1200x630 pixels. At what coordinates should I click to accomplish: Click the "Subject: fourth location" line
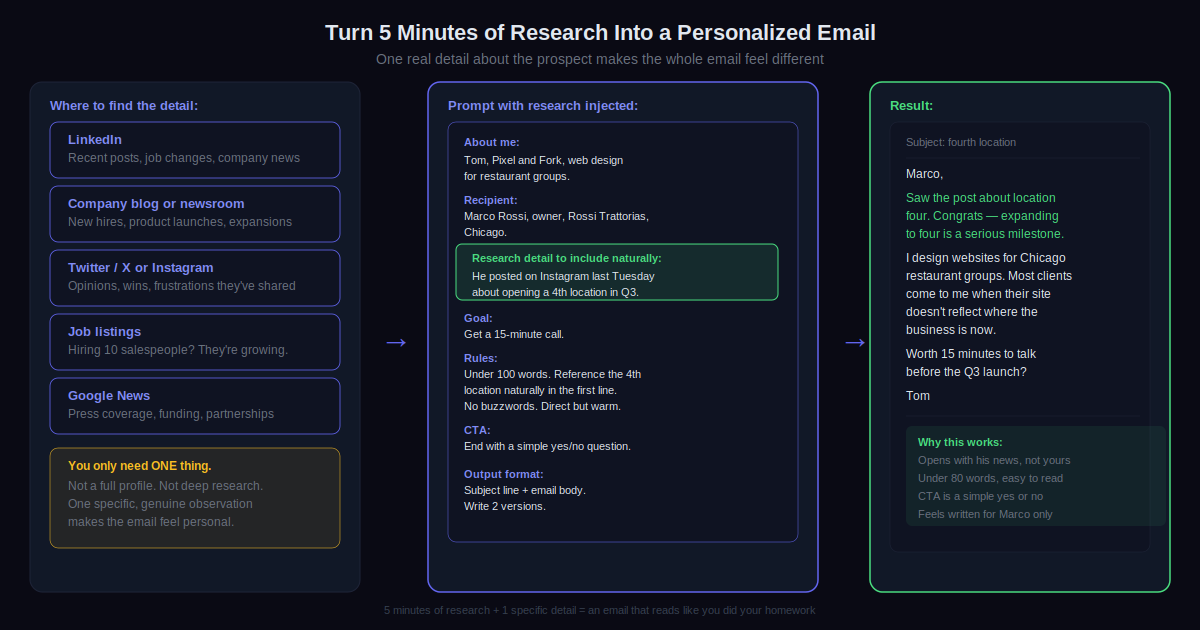click(x=961, y=142)
